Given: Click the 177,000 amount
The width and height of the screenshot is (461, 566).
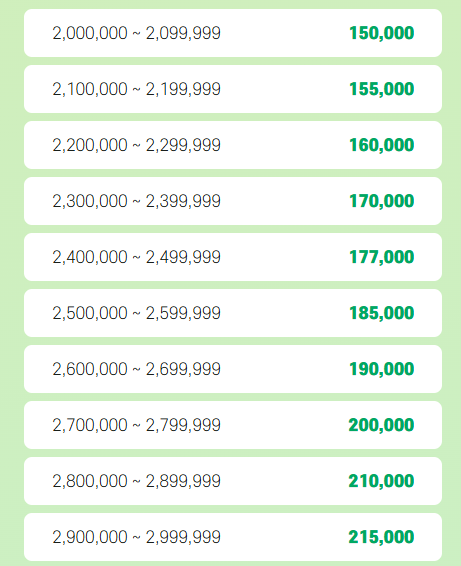Looking at the screenshot, I should (x=382, y=257).
